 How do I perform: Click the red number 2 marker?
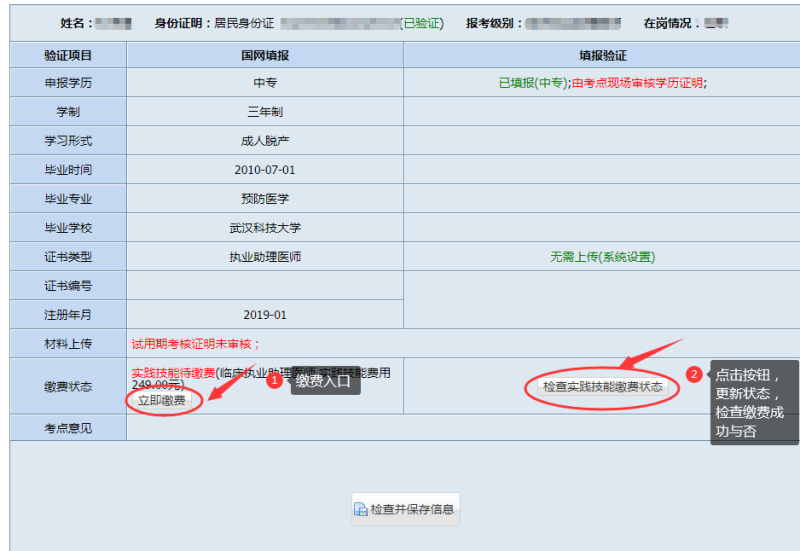pos(694,374)
